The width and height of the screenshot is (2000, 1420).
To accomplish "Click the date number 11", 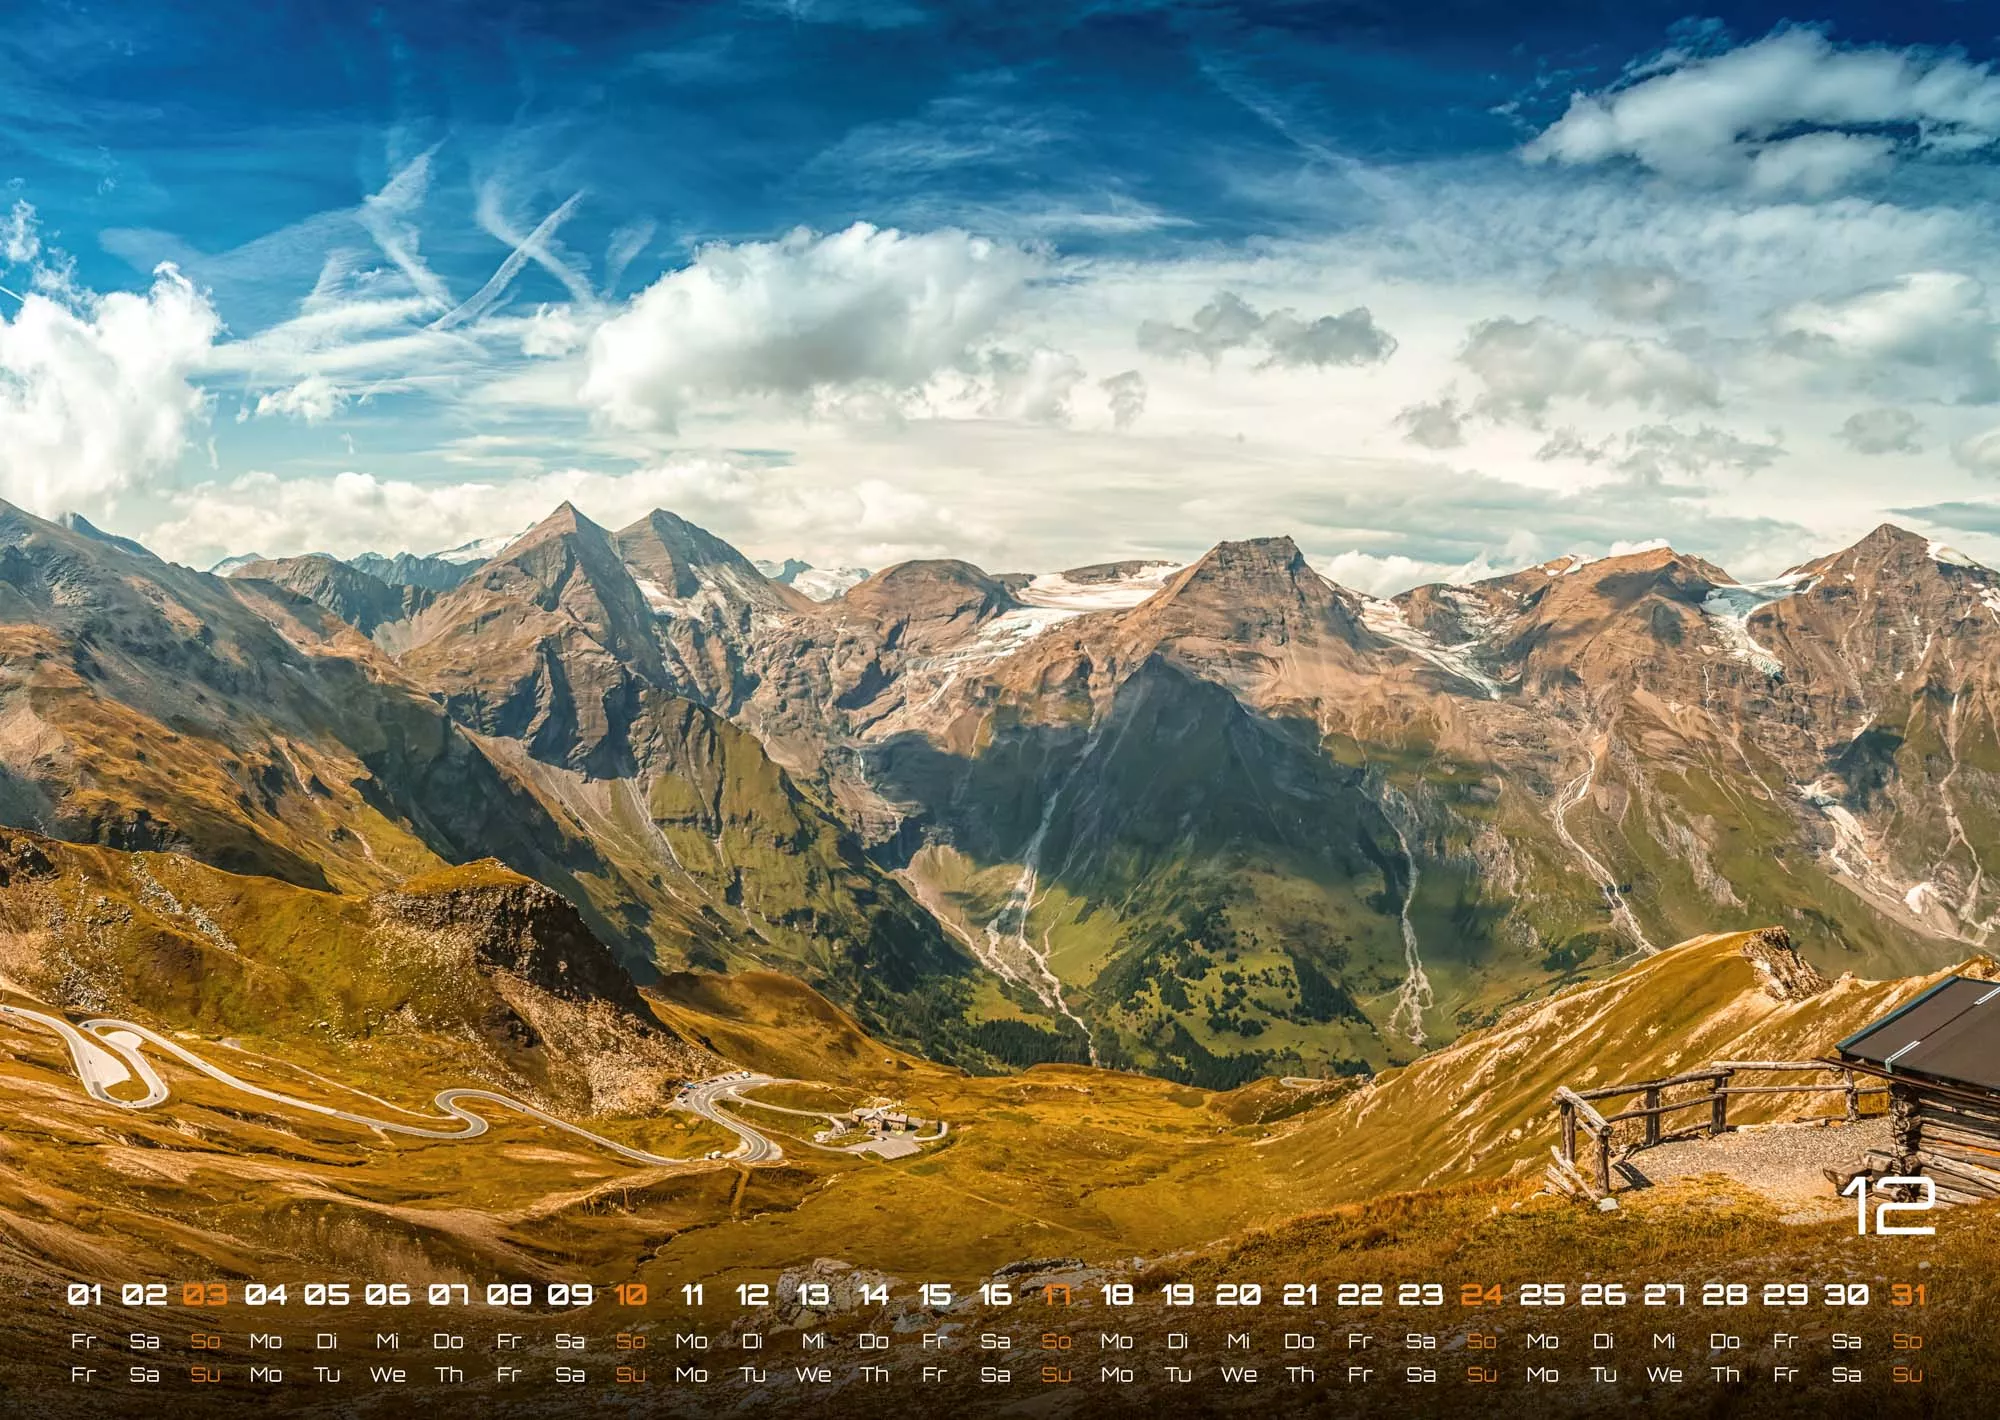I will point(692,1295).
